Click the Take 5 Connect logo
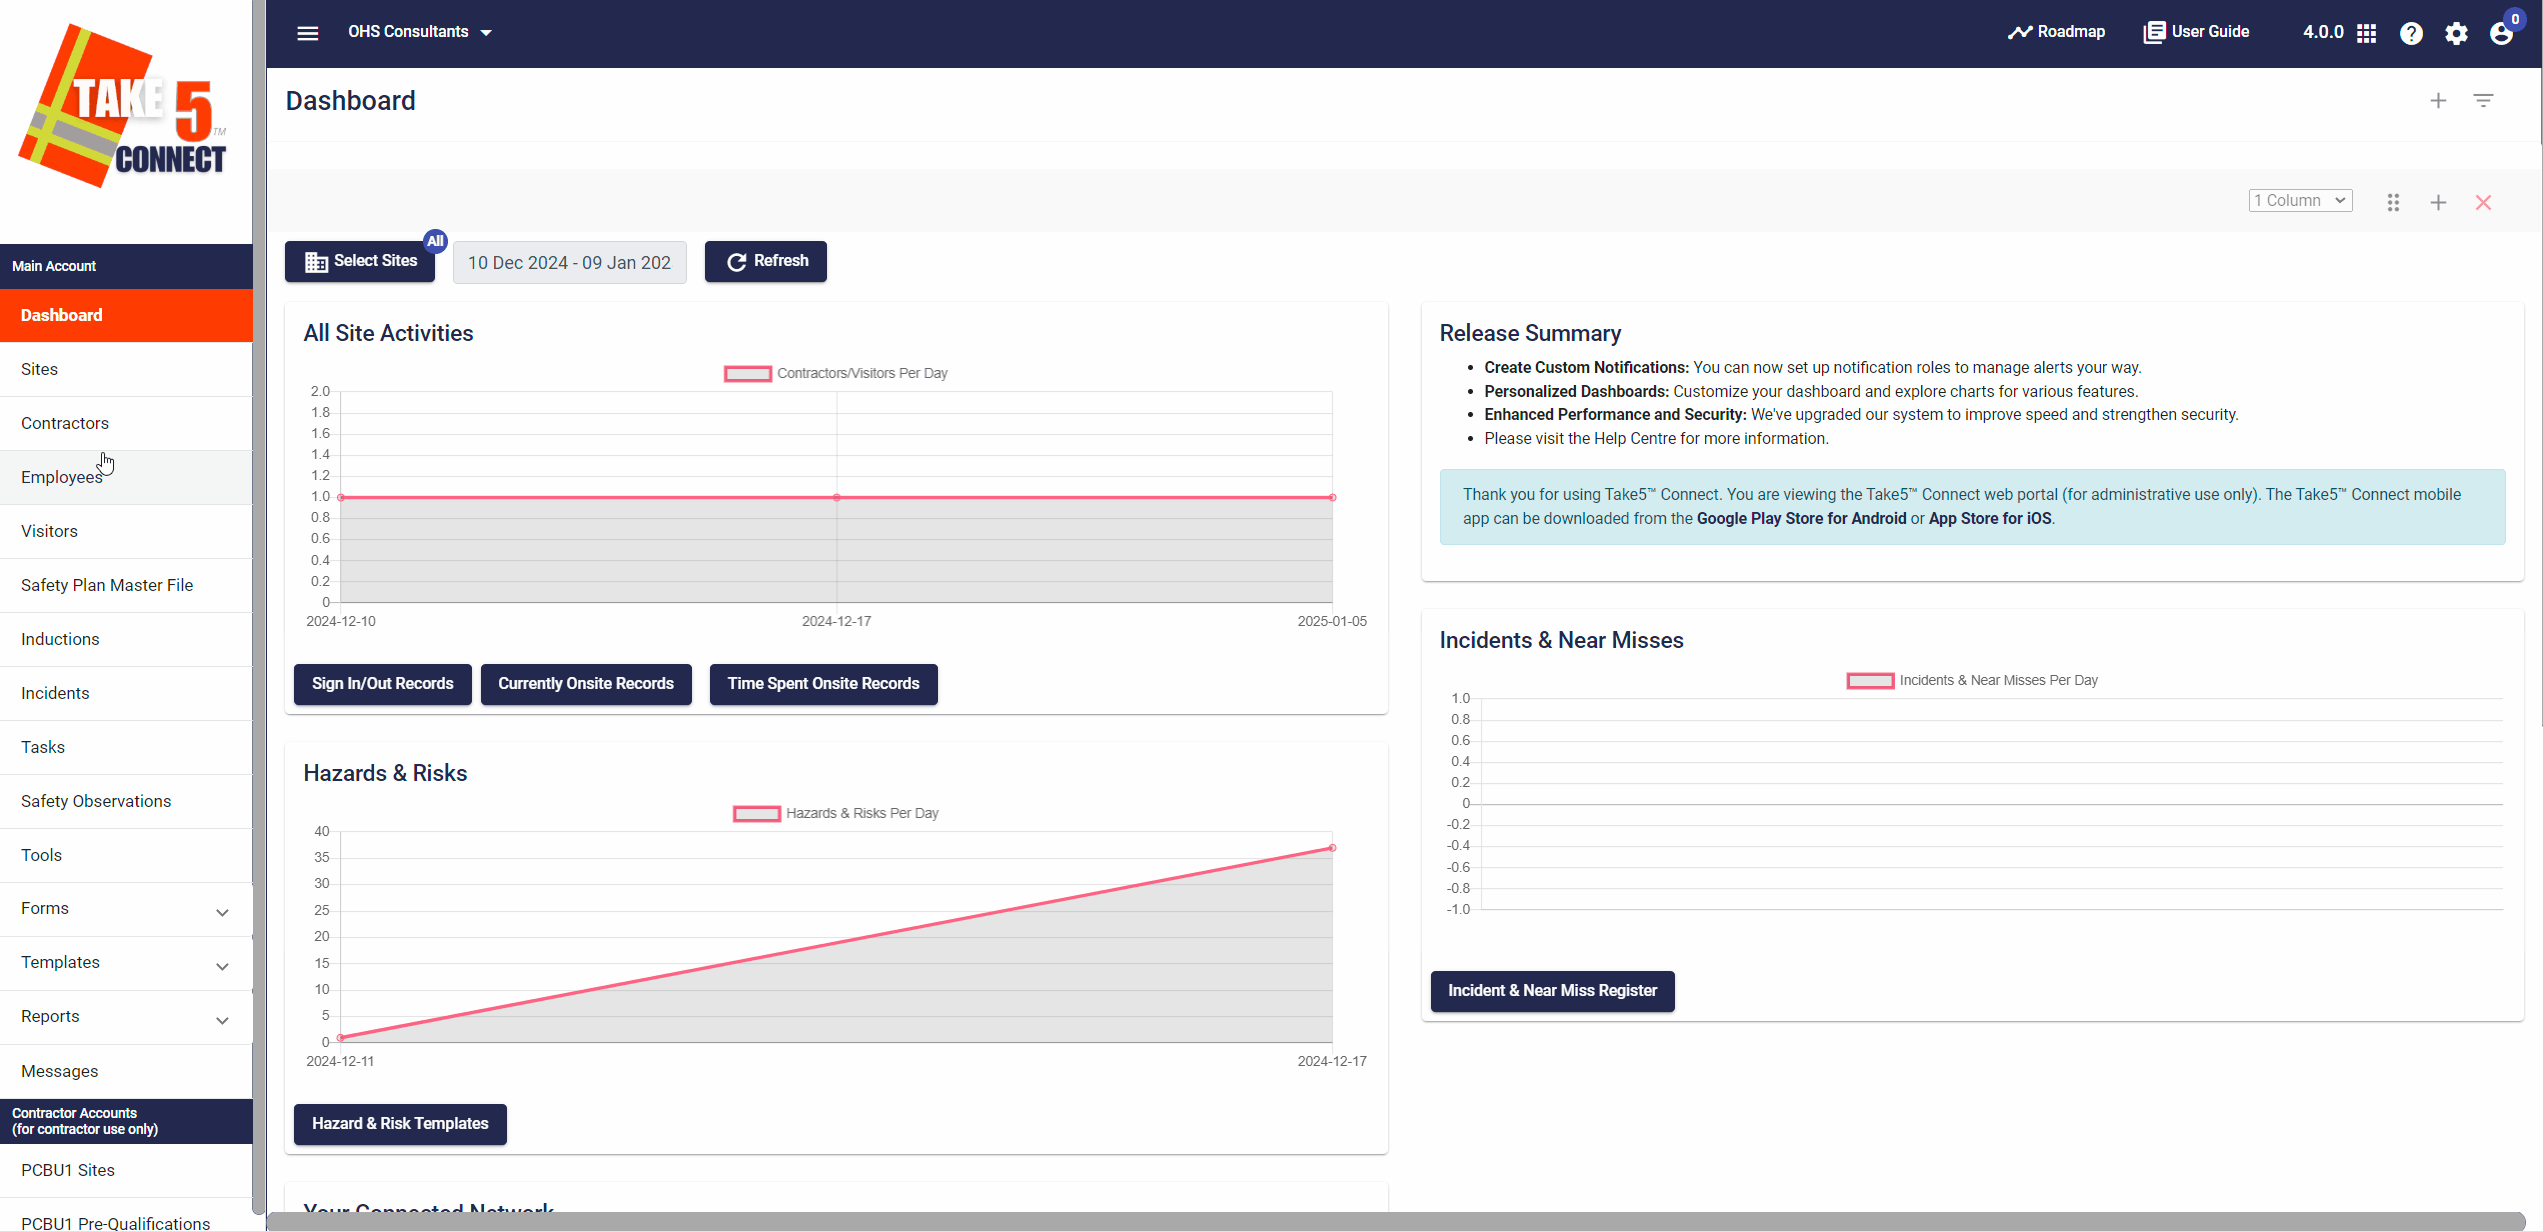 (123, 106)
